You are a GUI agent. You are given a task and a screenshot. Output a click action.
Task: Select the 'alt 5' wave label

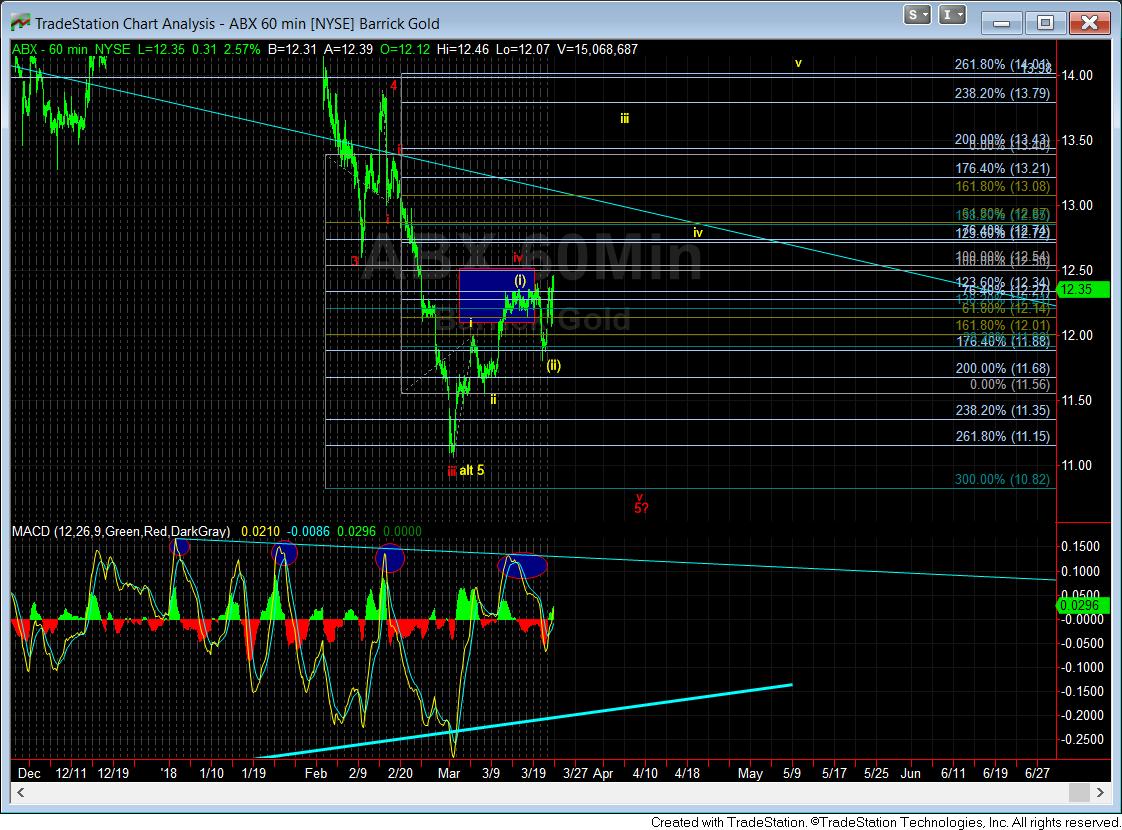pyautogui.click(x=472, y=470)
